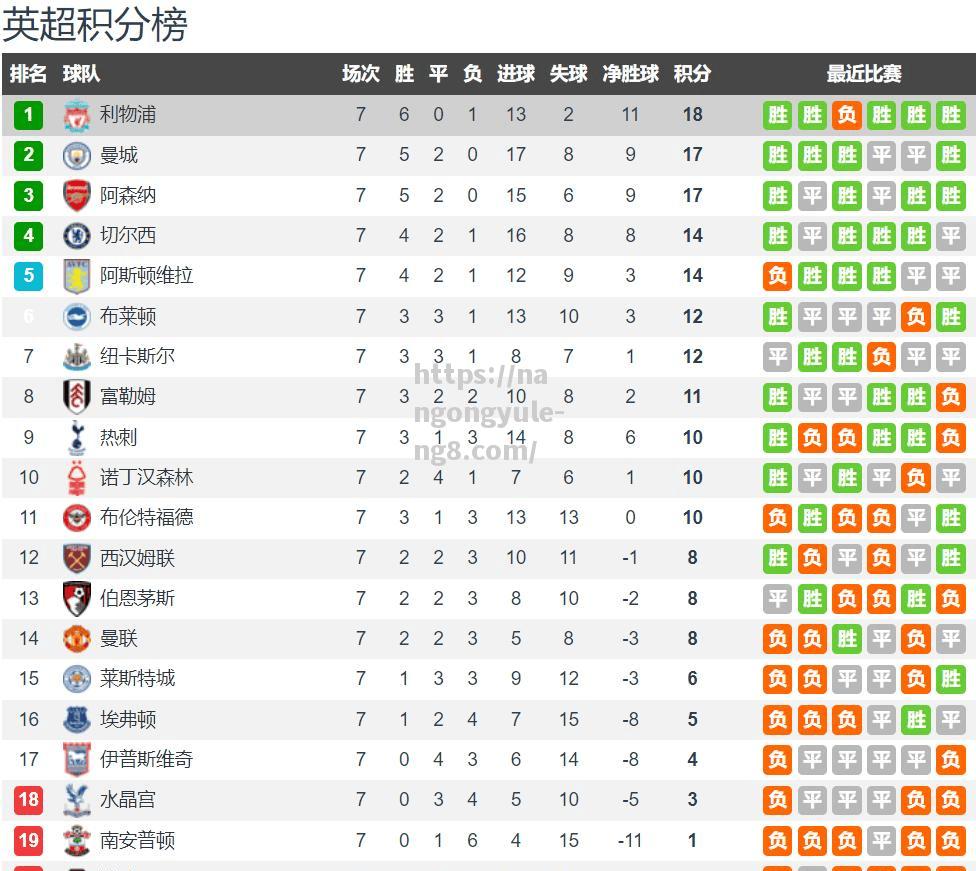The image size is (976, 871).
Task: Select the 最近比赛 recent matches header
Action: 864,73
